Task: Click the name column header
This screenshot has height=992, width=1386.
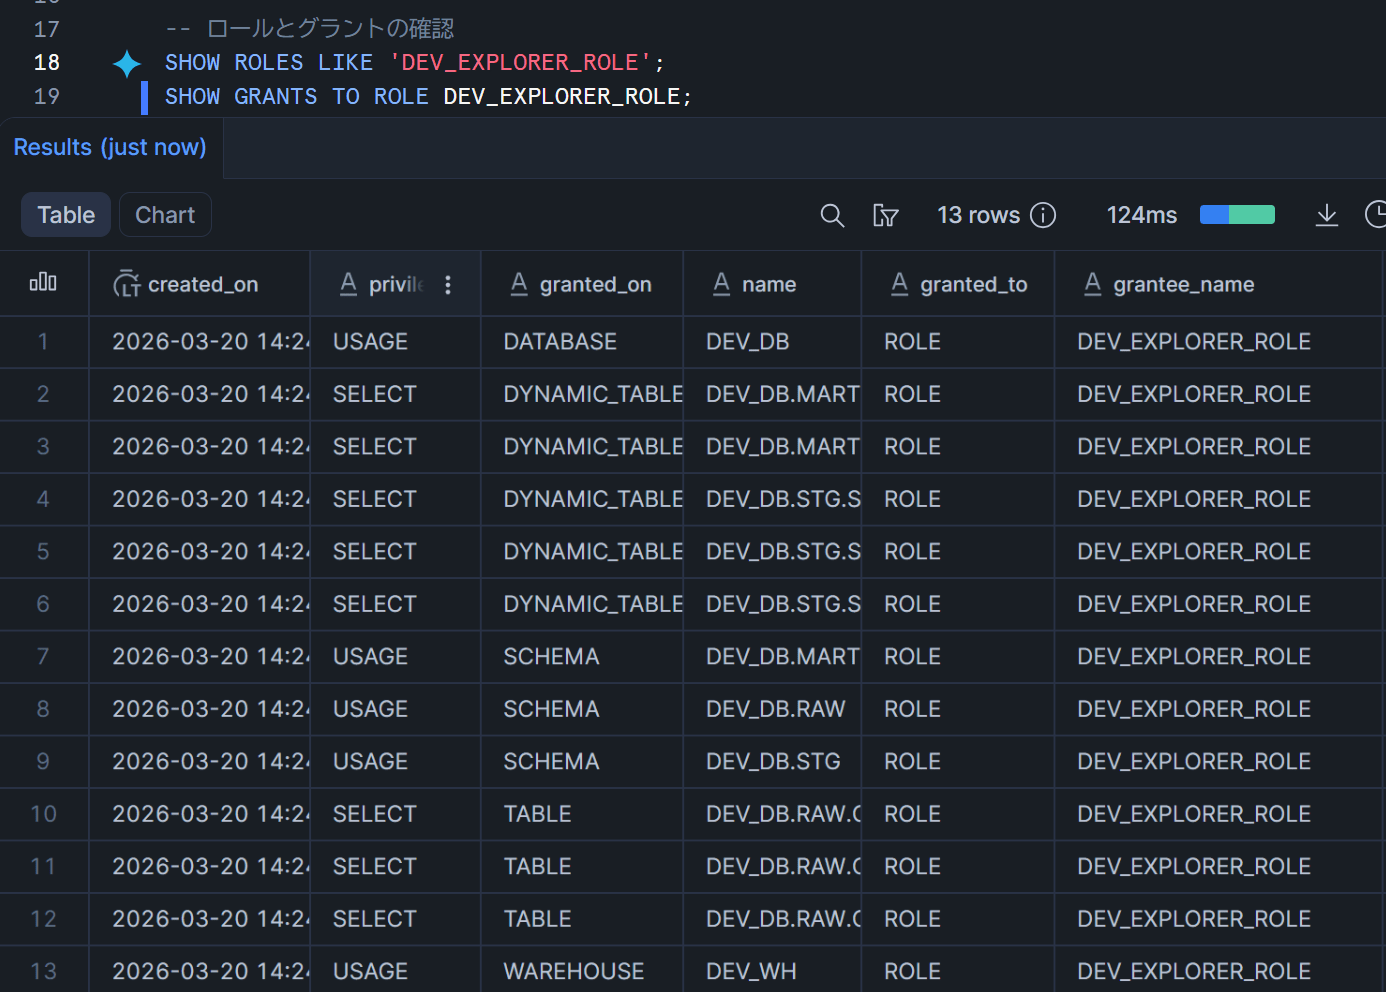Action: coord(768,285)
